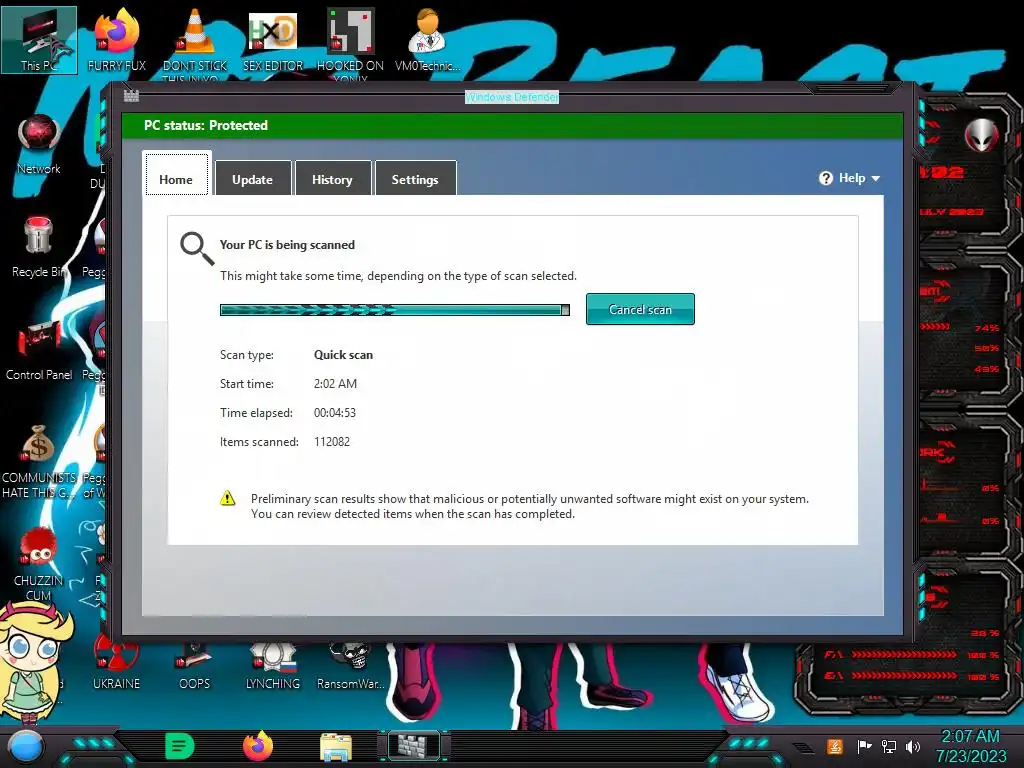Expand the Help dropdown arrow
Image resolution: width=1024 pixels, height=768 pixels.
876,178
